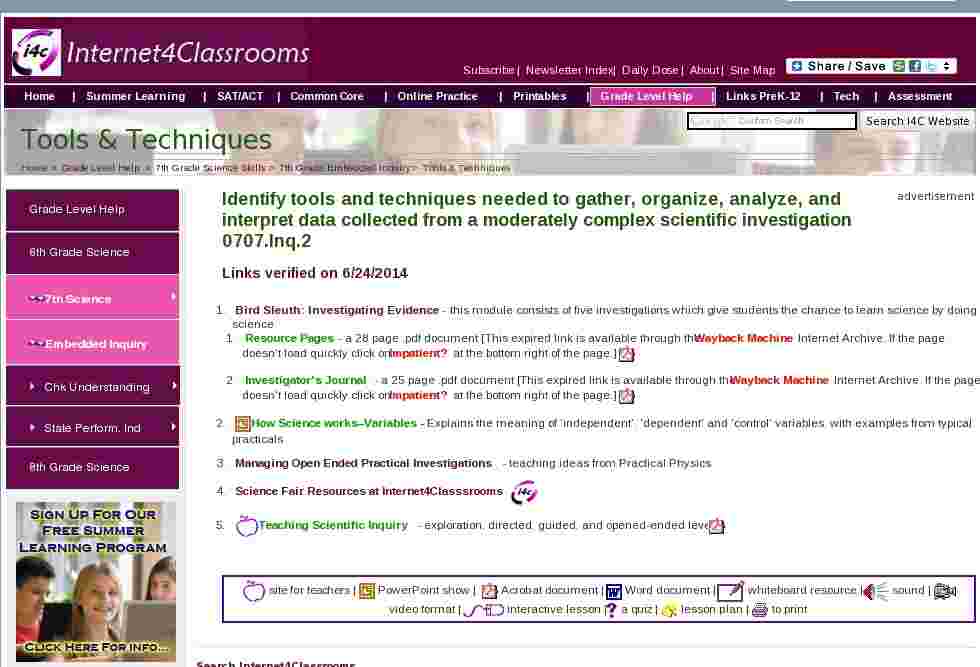Click the Site Map link
This screenshot has height=667, width=980.
point(752,70)
